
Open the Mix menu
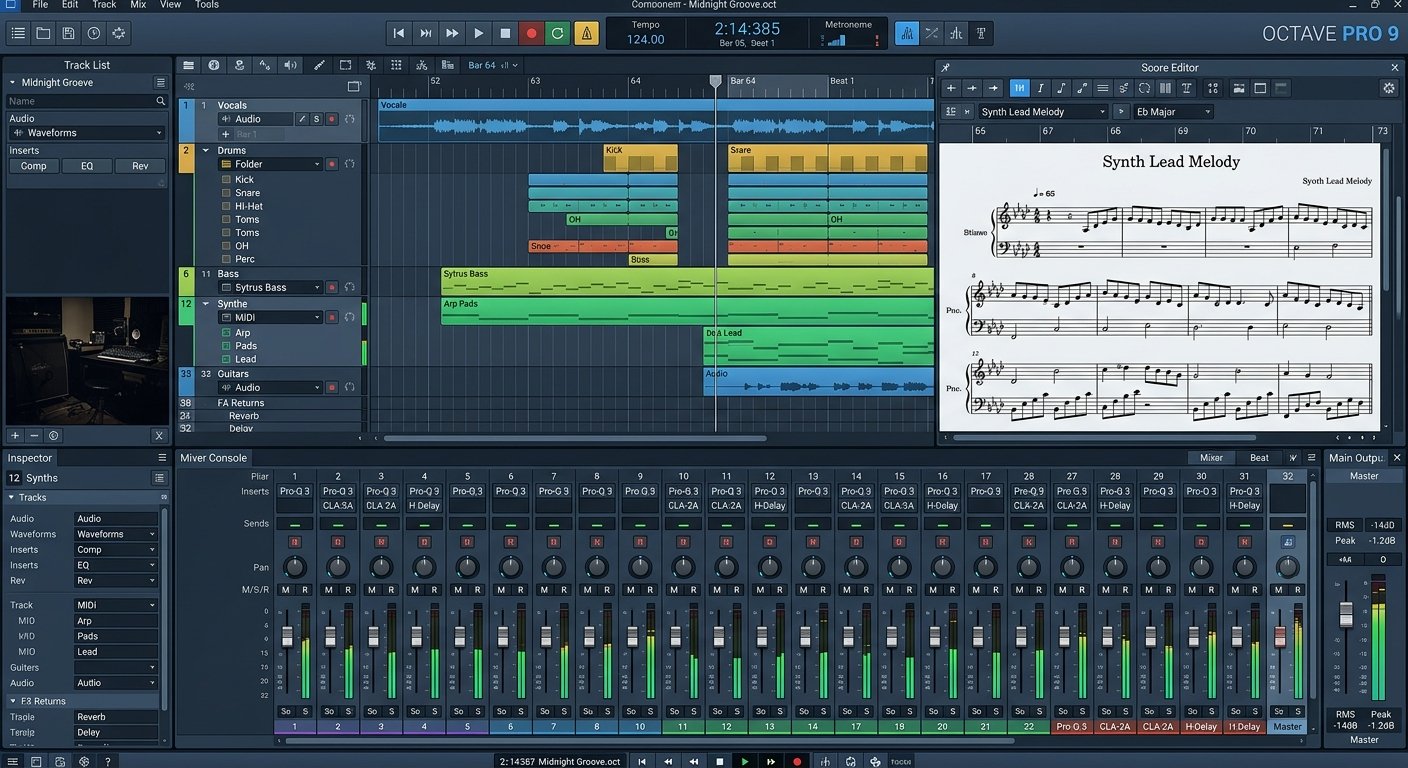coord(138,5)
